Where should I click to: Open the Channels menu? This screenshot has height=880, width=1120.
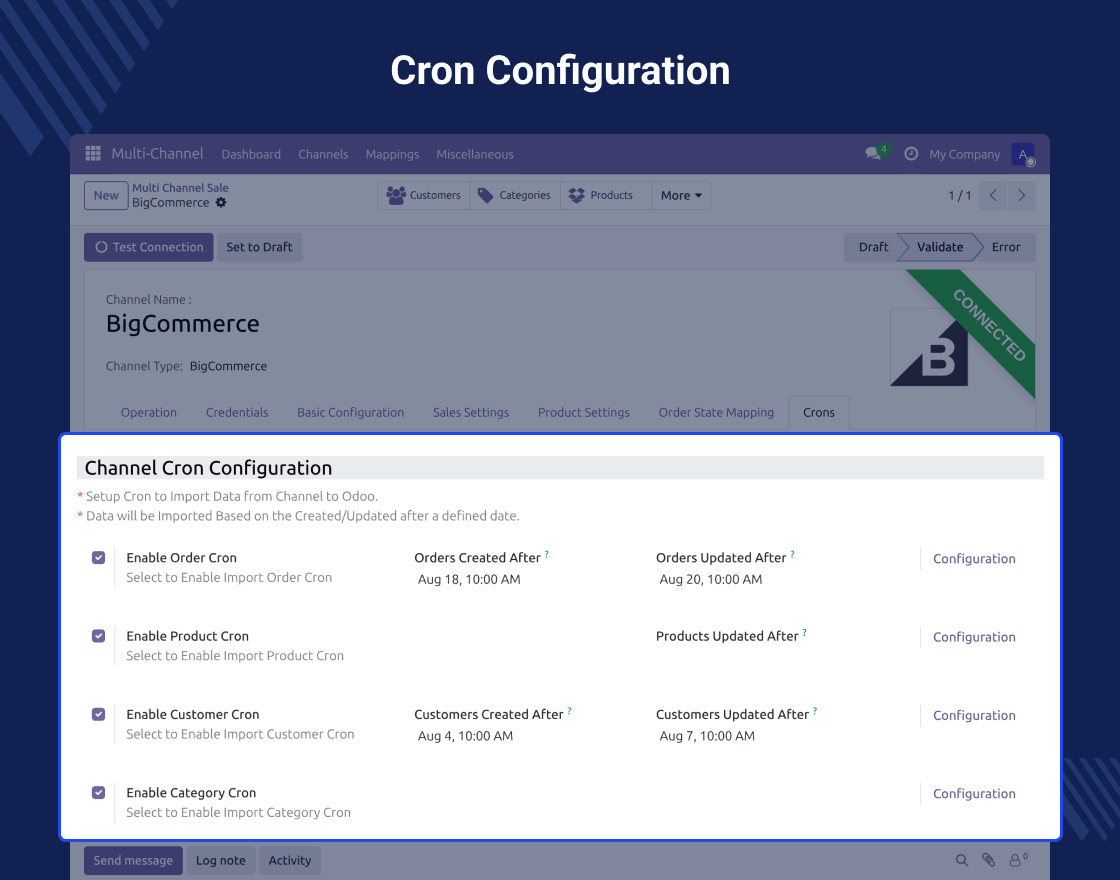click(x=323, y=154)
